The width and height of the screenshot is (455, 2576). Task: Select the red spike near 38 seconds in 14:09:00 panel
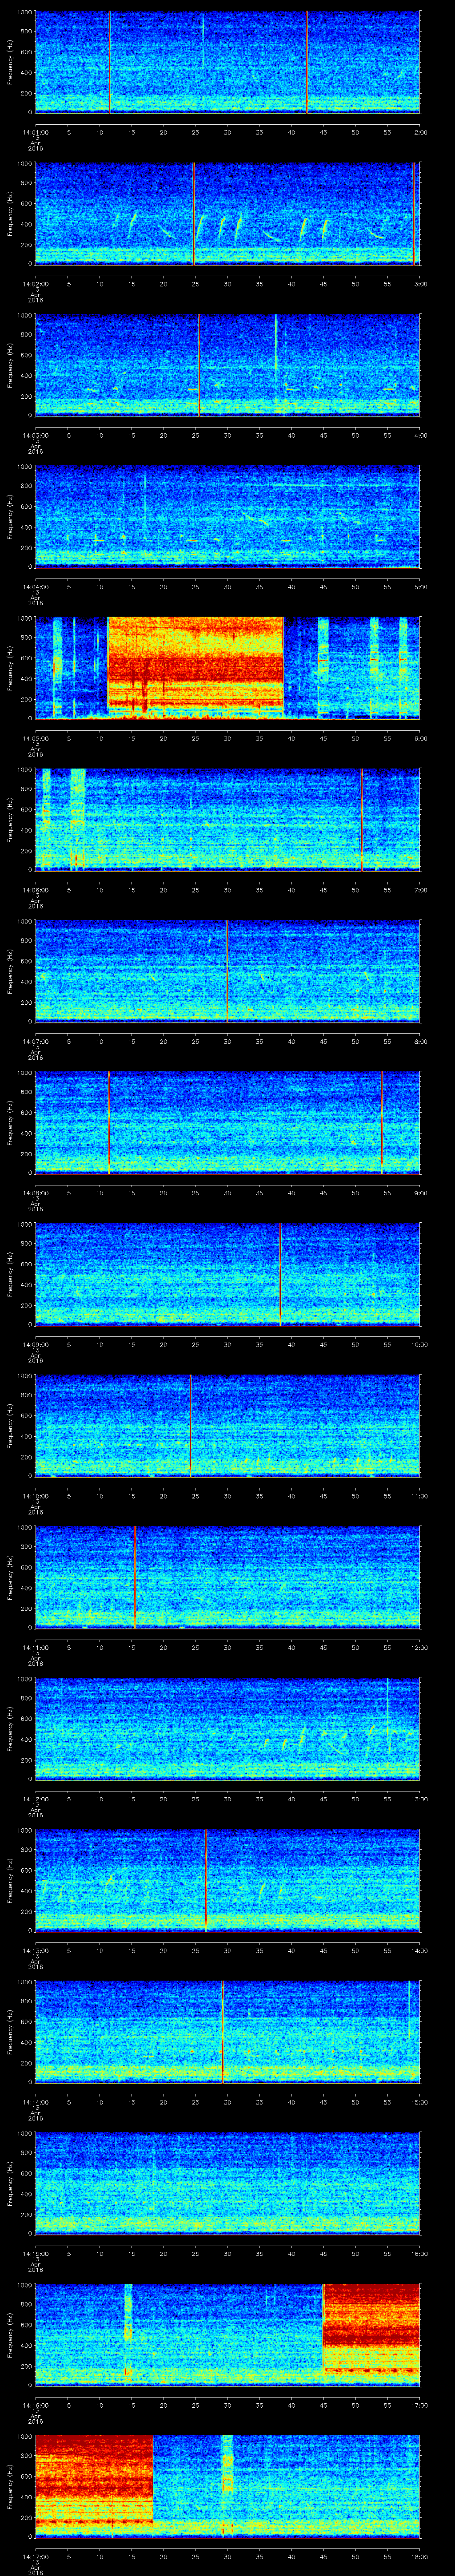point(280,1274)
